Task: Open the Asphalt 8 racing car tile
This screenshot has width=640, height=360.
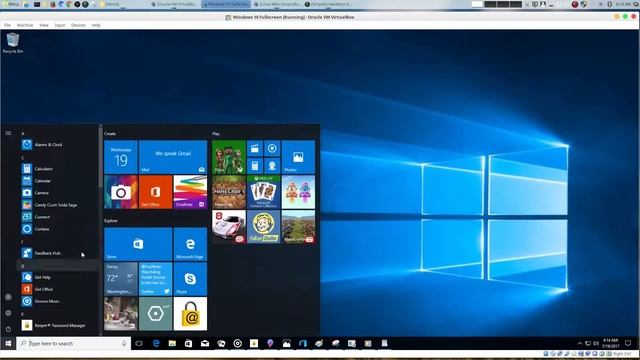Action: 229,227
